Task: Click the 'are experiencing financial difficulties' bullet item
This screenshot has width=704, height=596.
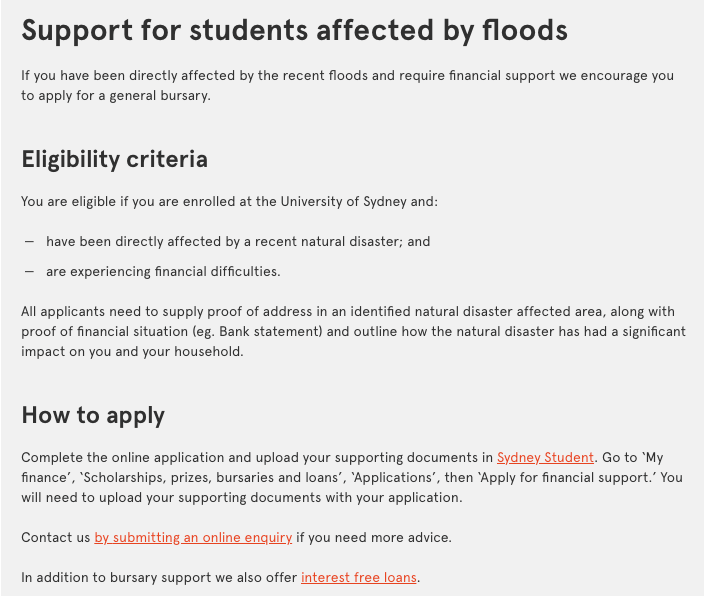Action: (x=163, y=272)
